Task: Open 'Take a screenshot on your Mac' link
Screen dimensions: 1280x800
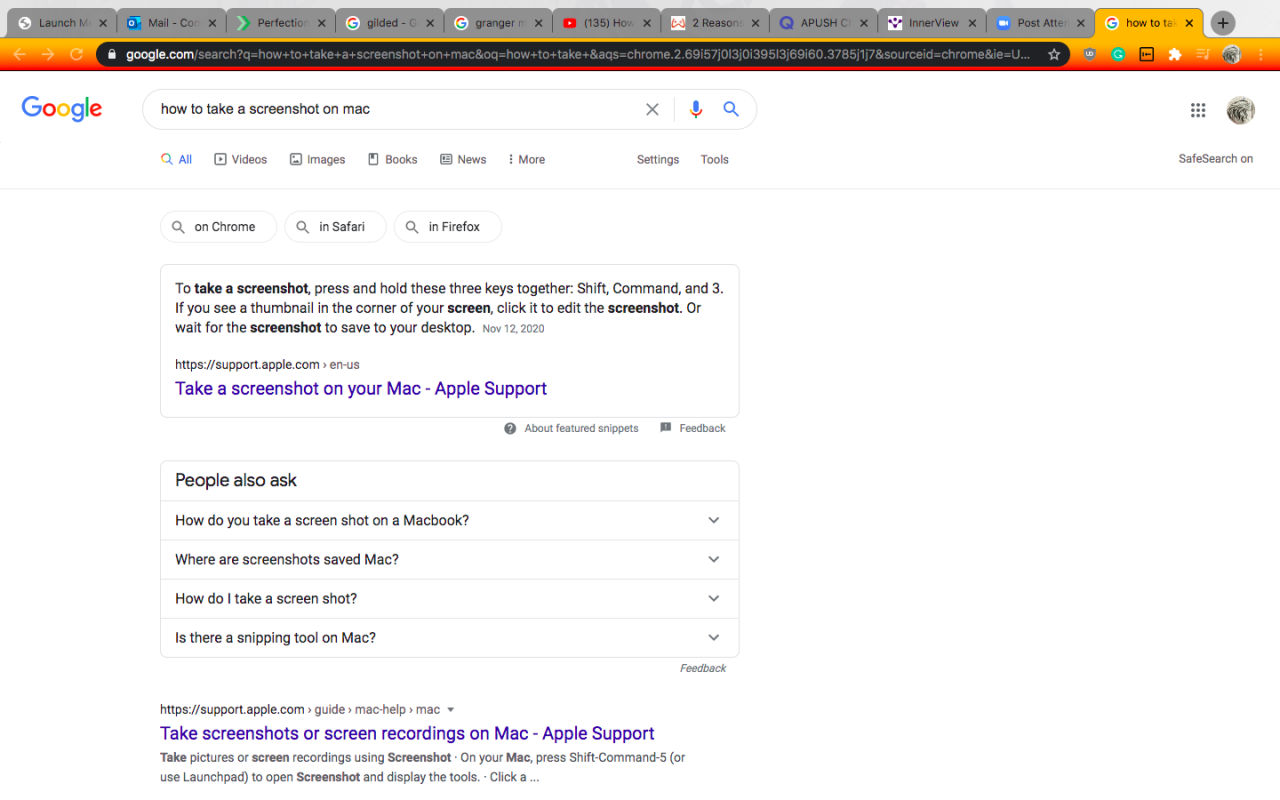Action: pyautogui.click(x=361, y=389)
